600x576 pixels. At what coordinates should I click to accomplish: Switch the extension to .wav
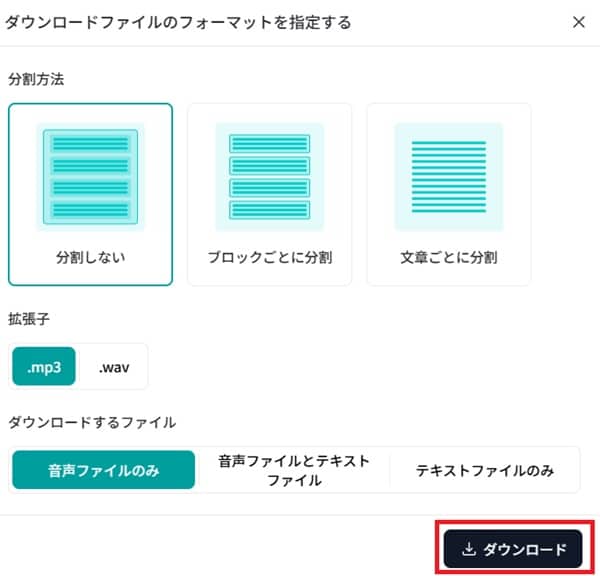(113, 367)
